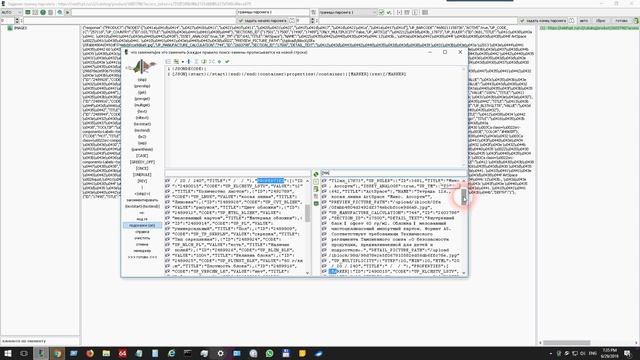The height and width of the screenshot is (360, 640).
Task: Click the bottom green icon between the result panes
Action: click(316, 203)
